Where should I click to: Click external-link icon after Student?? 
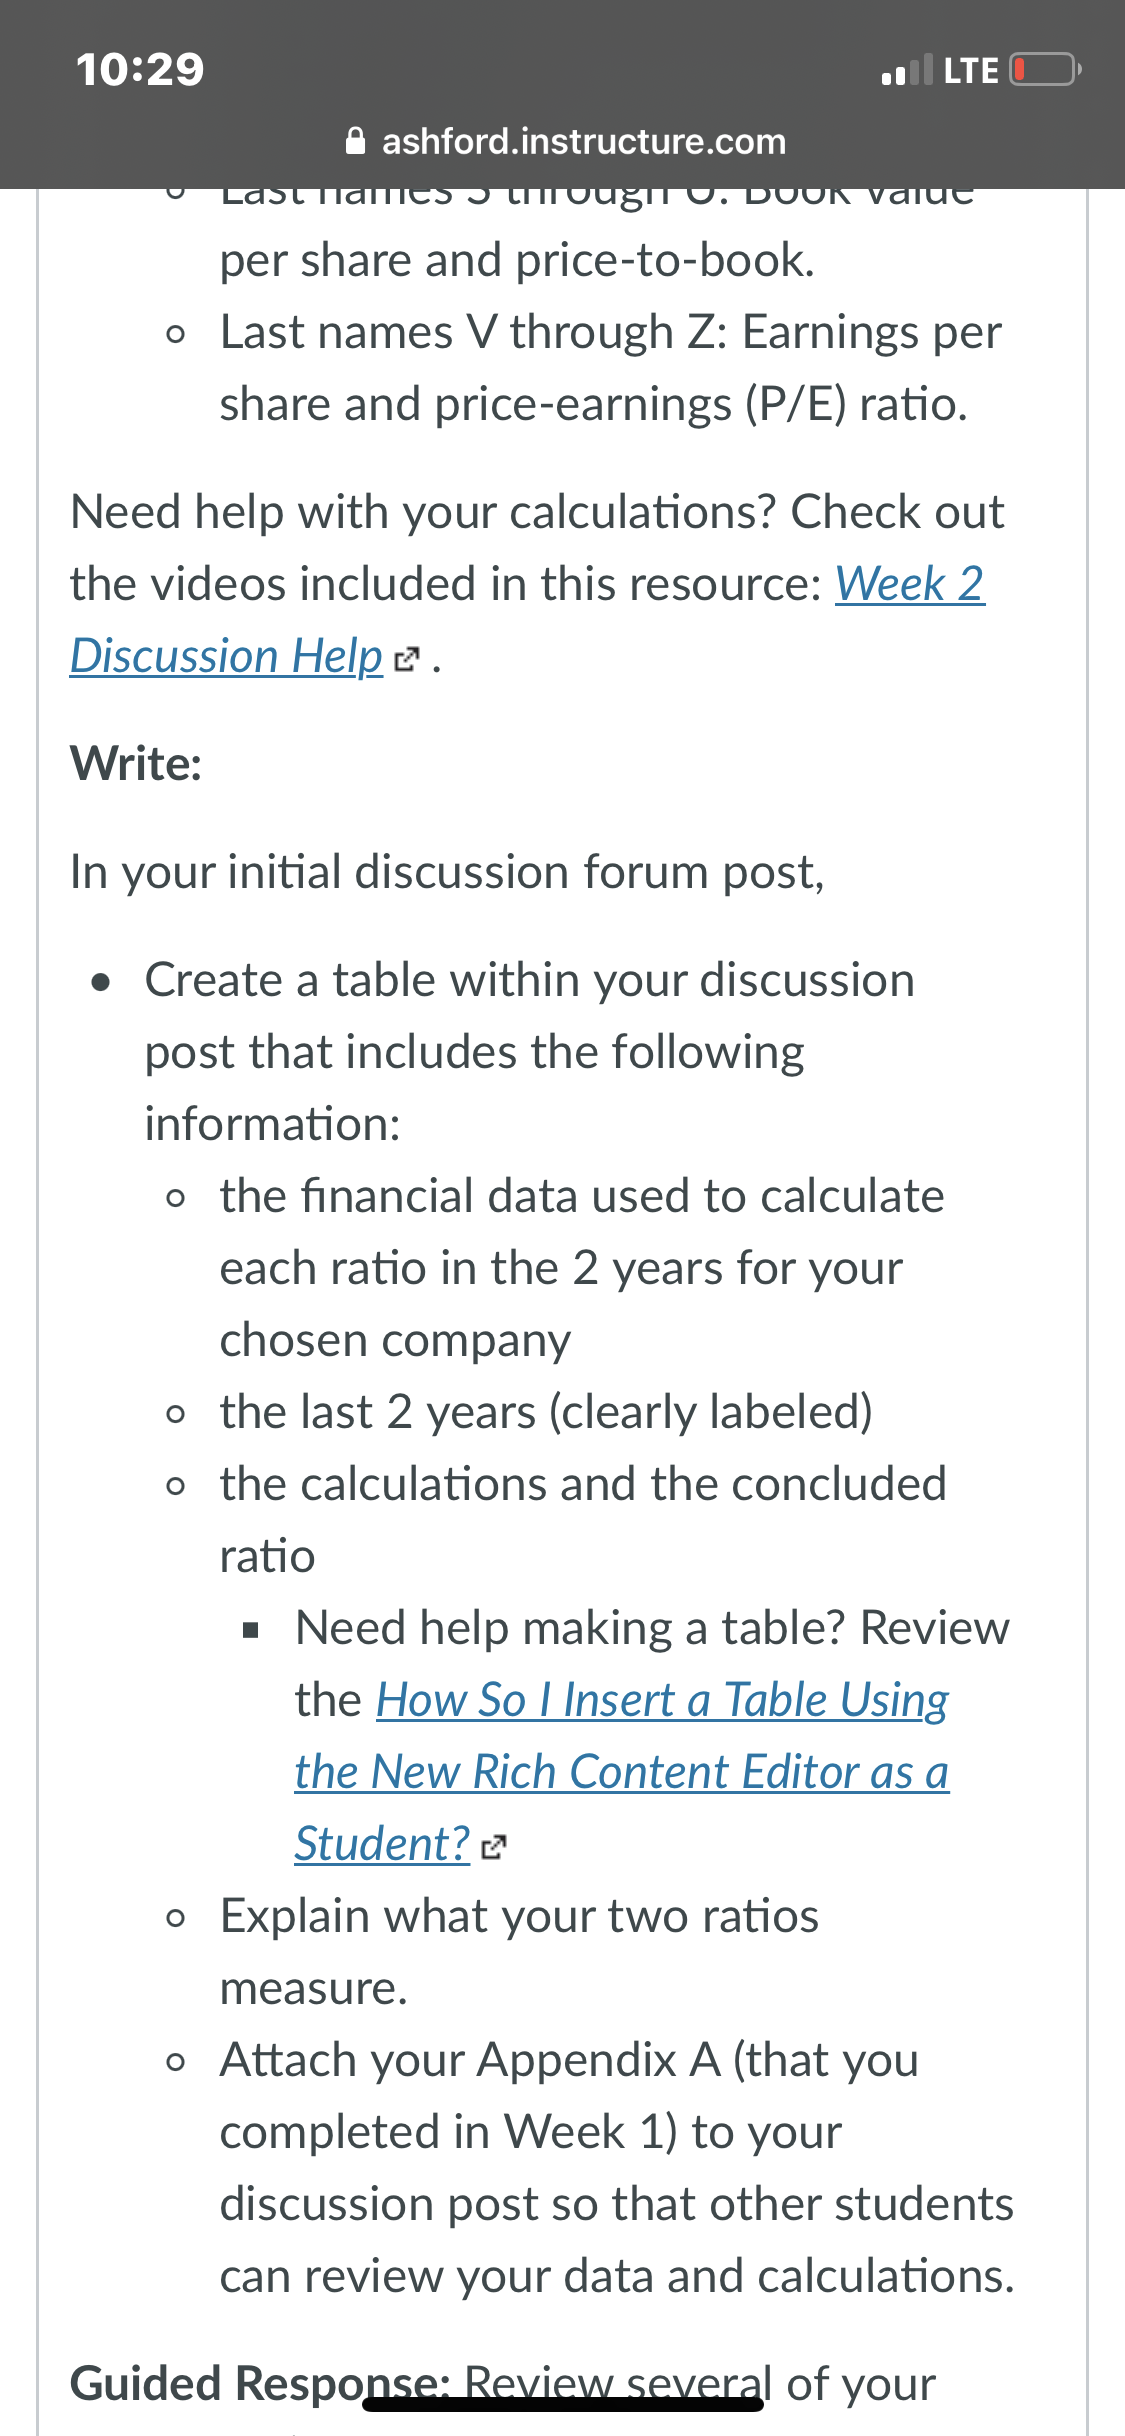pyautogui.click(x=494, y=1848)
